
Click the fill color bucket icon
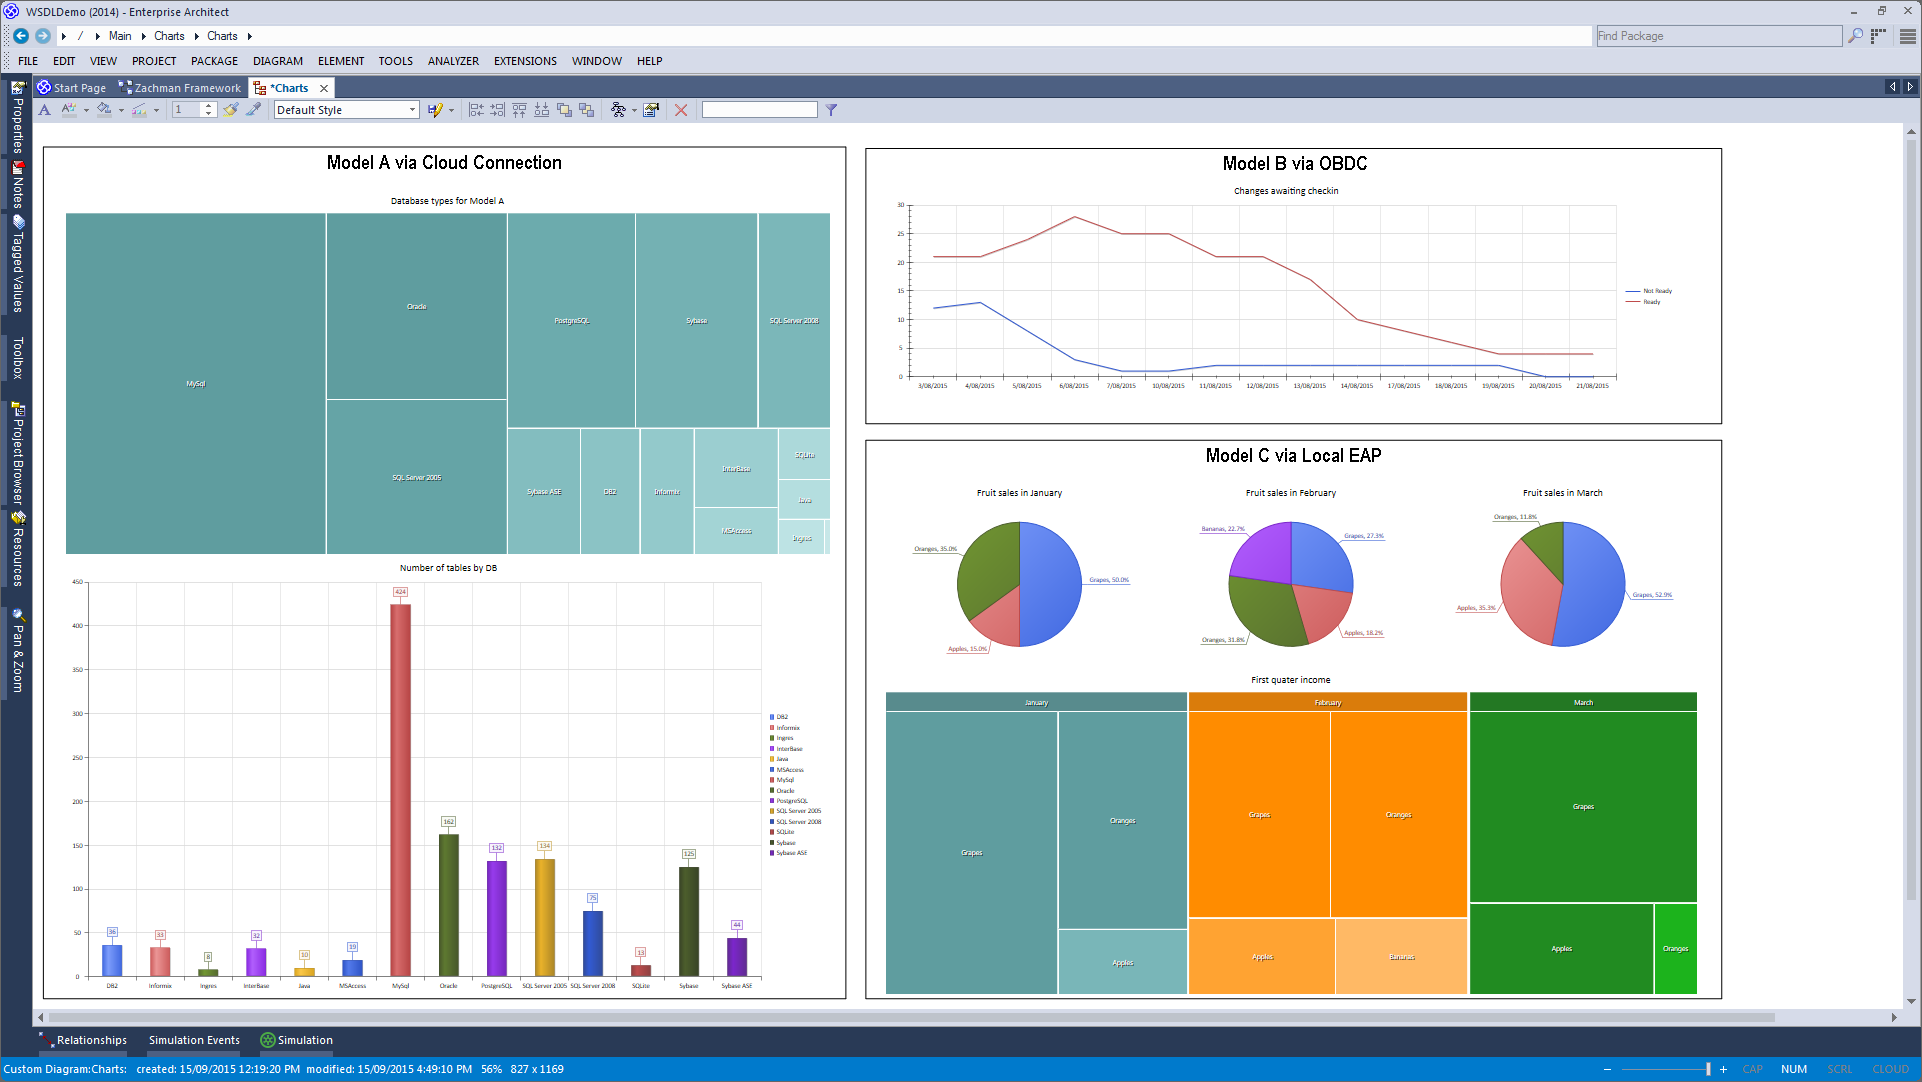pyautogui.click(x=104, y=110)
